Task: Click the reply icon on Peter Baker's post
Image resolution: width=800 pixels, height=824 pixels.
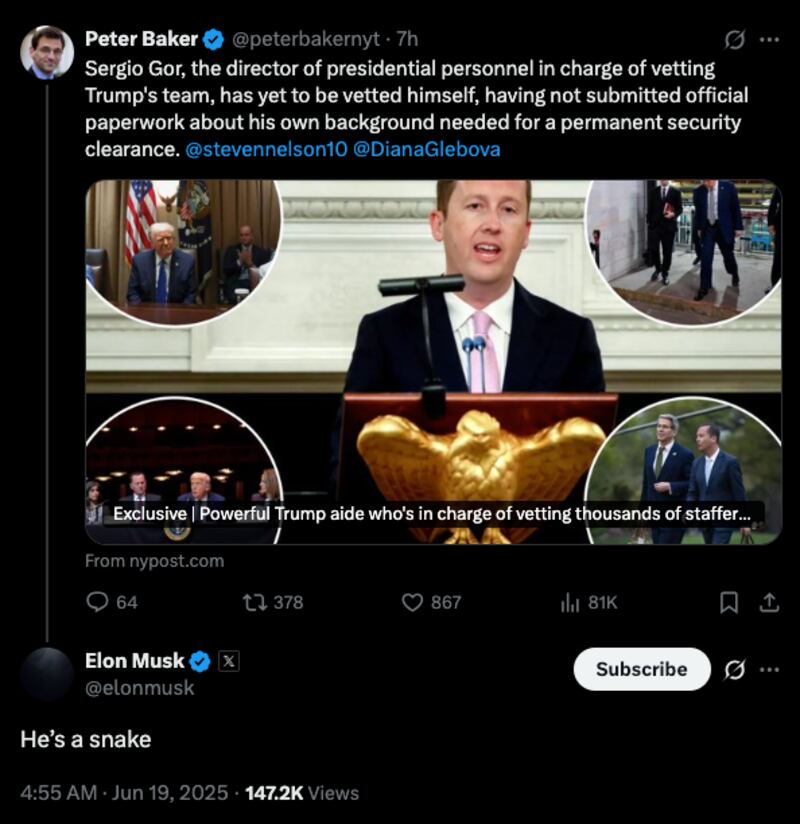Action: 97,602
